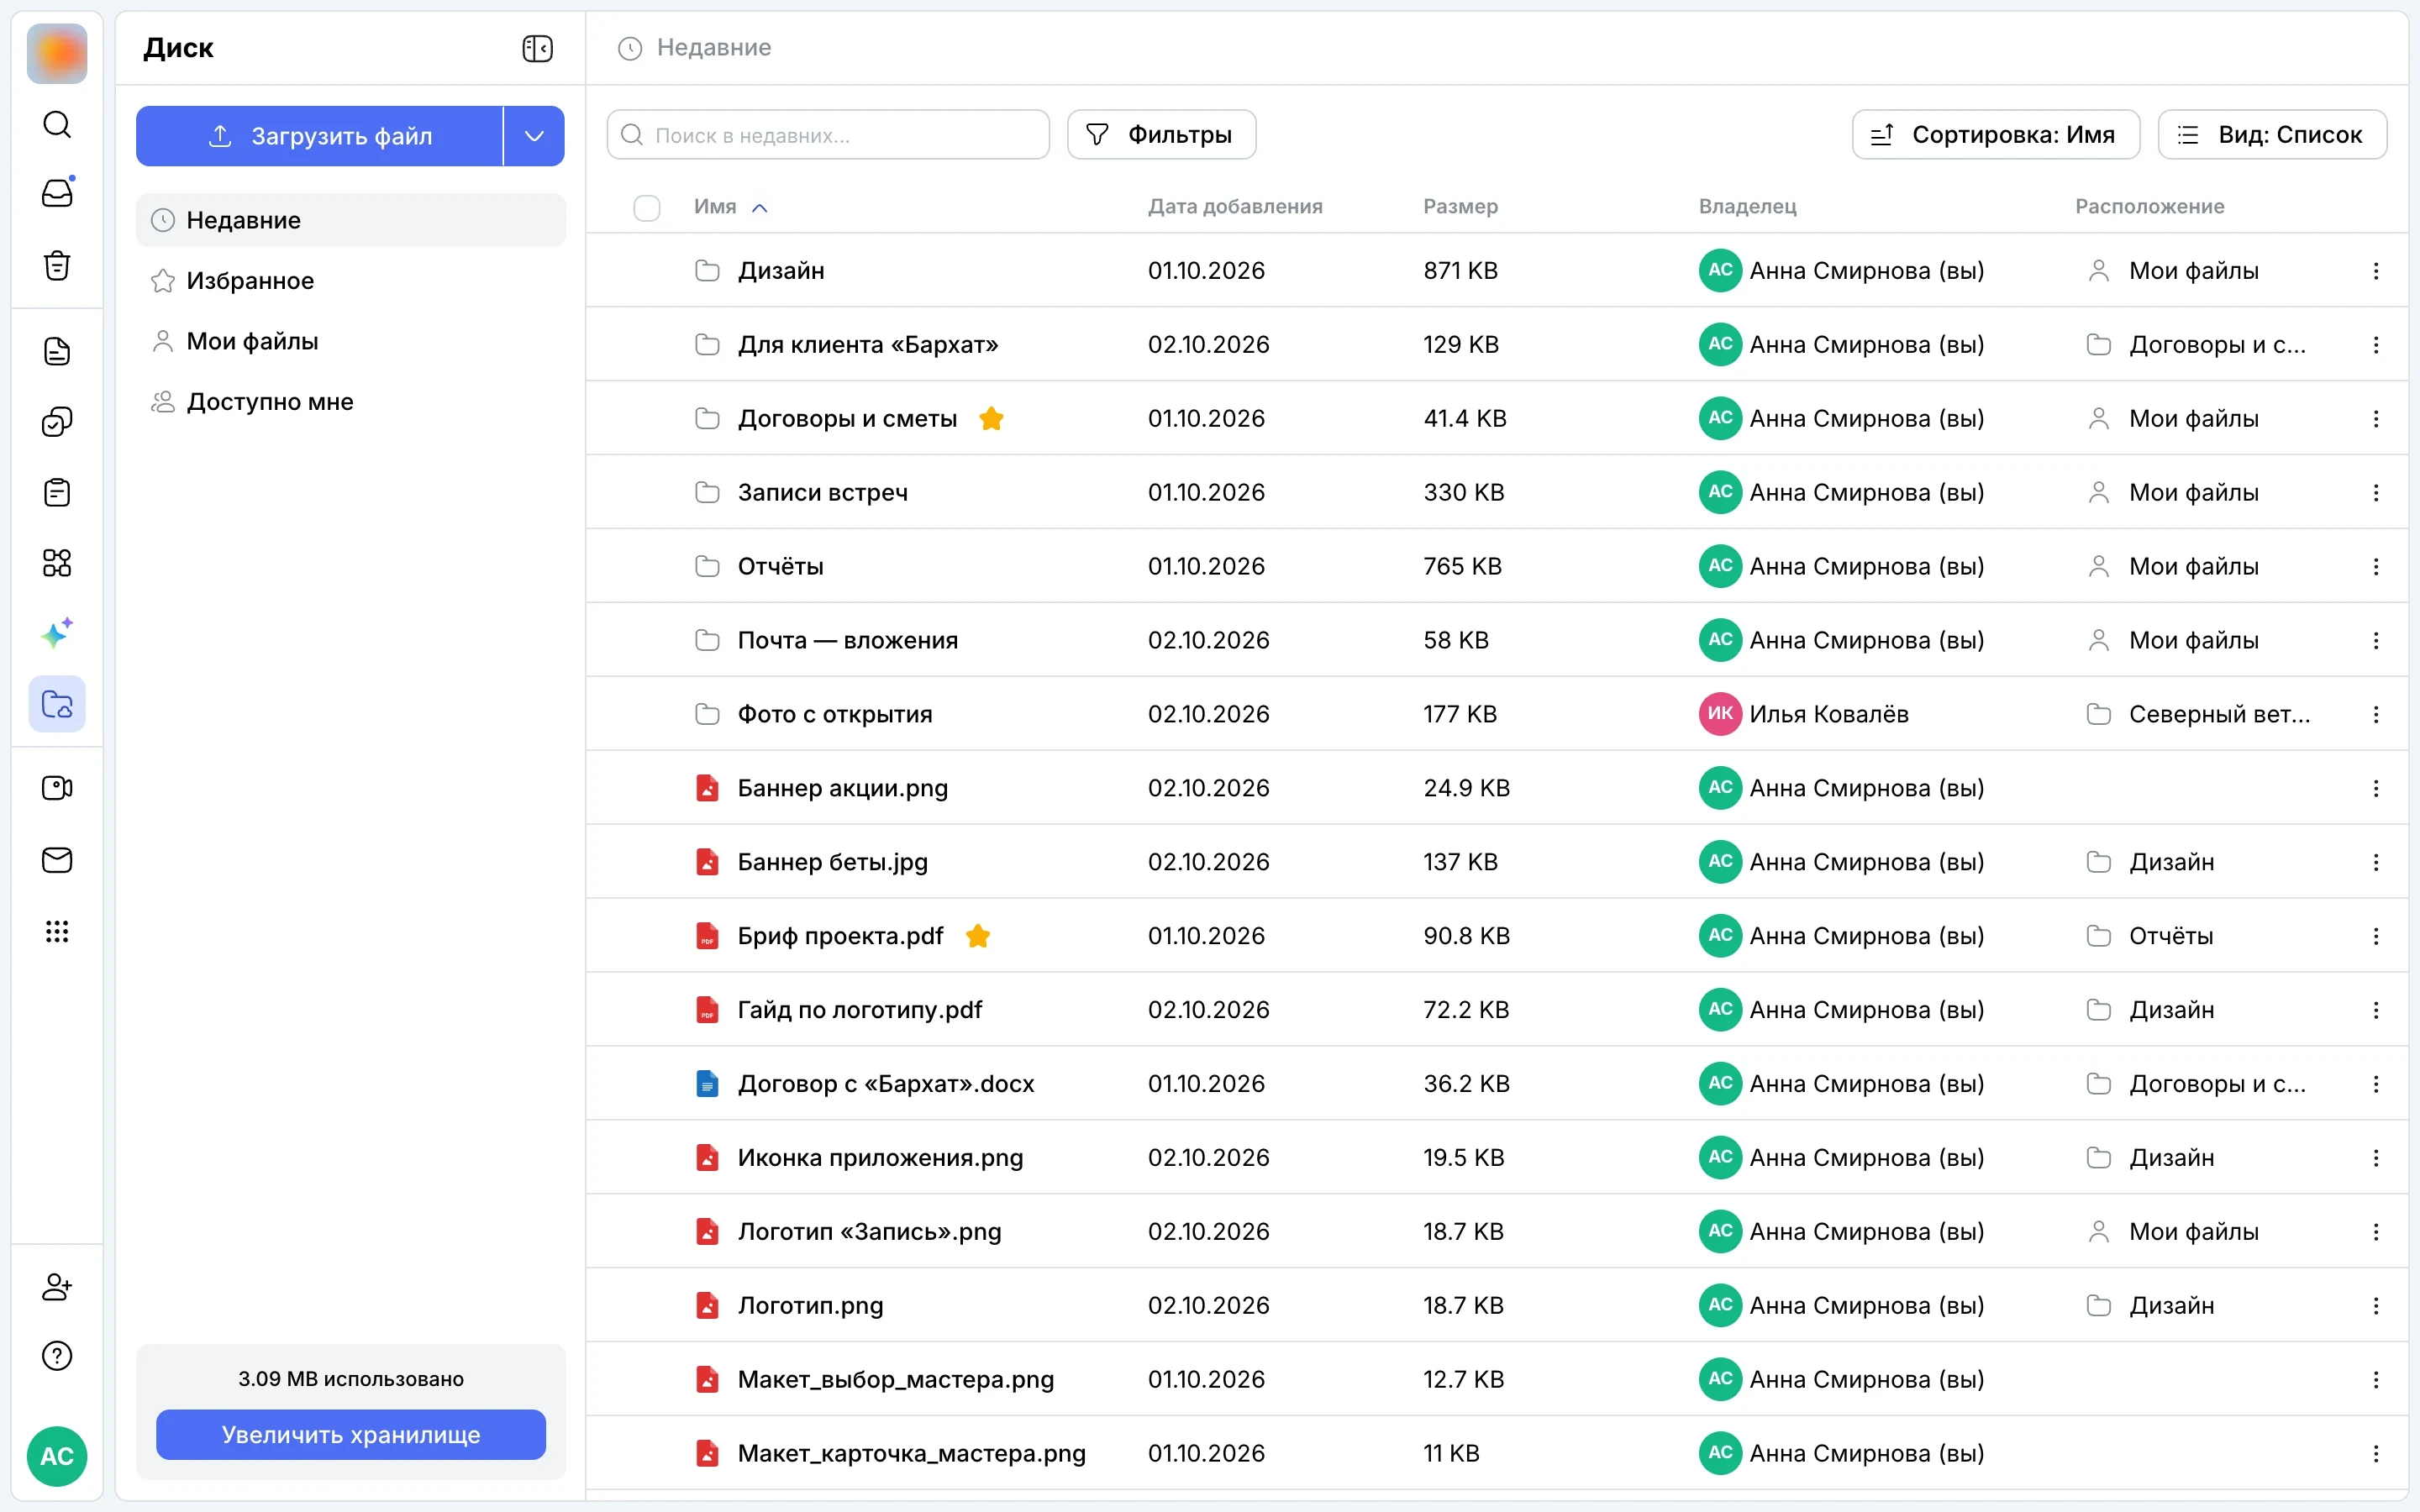Open Доступно мне in the sidebar
The image size is (2420, 1512).
click(351, 402)
